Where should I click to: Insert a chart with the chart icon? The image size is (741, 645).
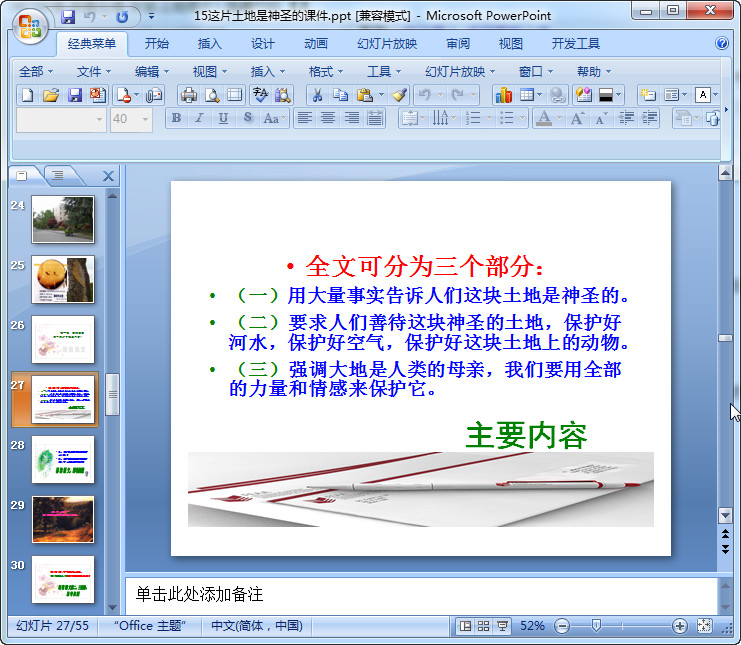coord(504,95)
